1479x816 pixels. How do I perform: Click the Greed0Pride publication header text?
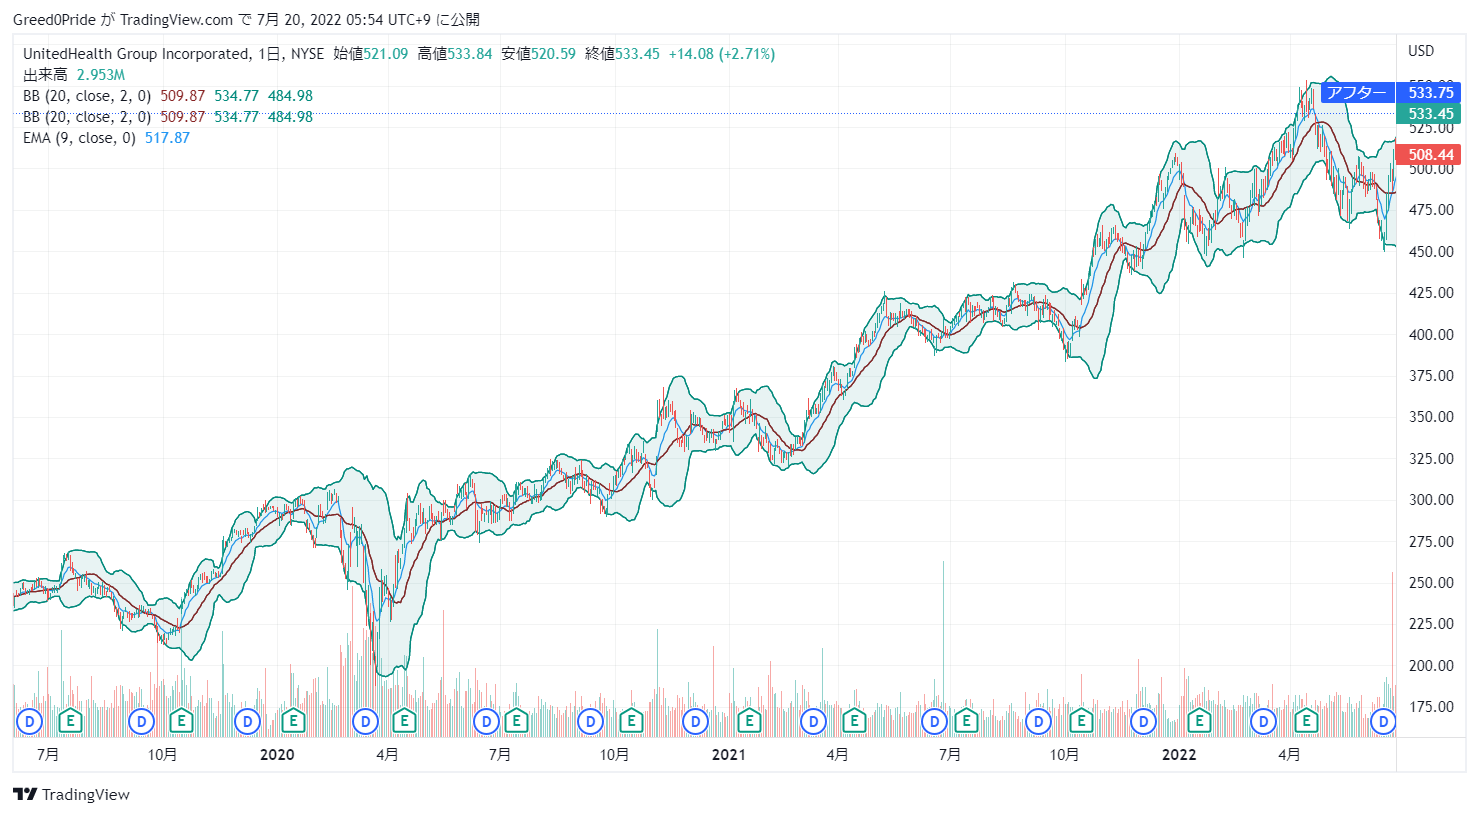point(246,20)
